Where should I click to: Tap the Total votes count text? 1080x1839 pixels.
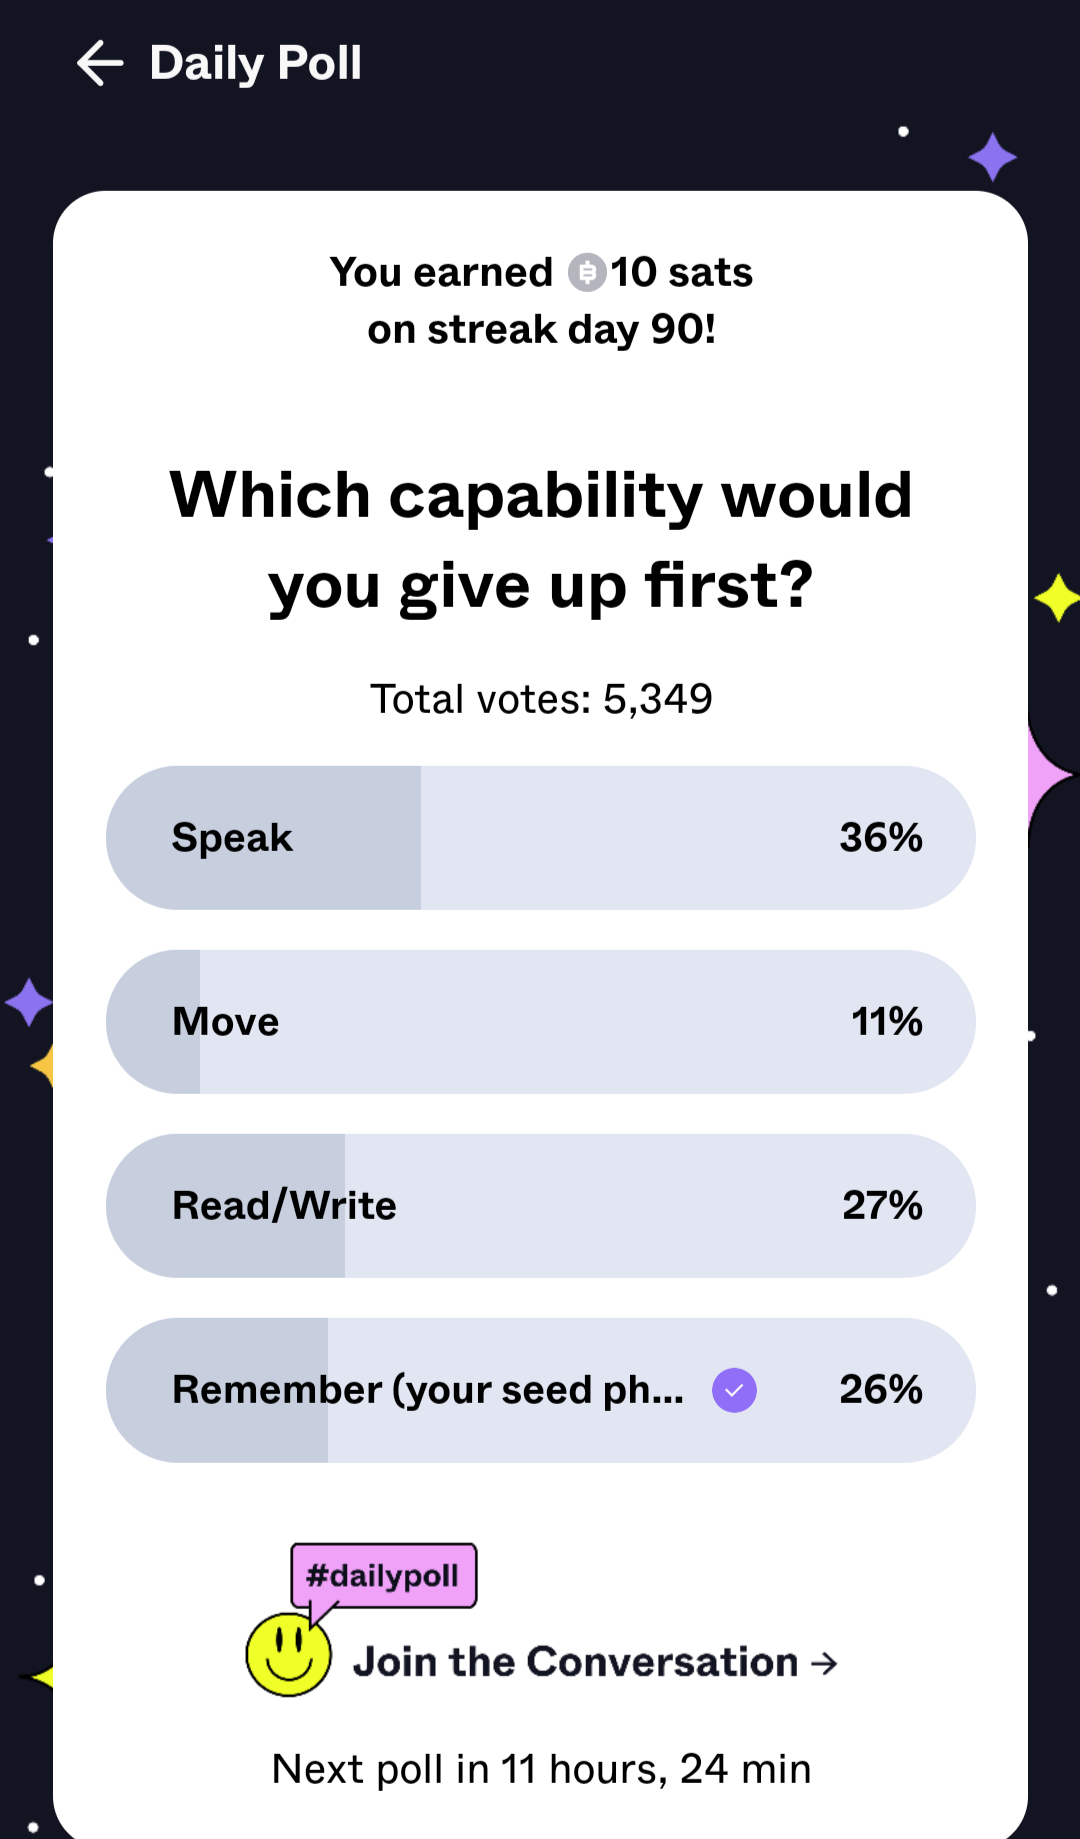[541, 699]
